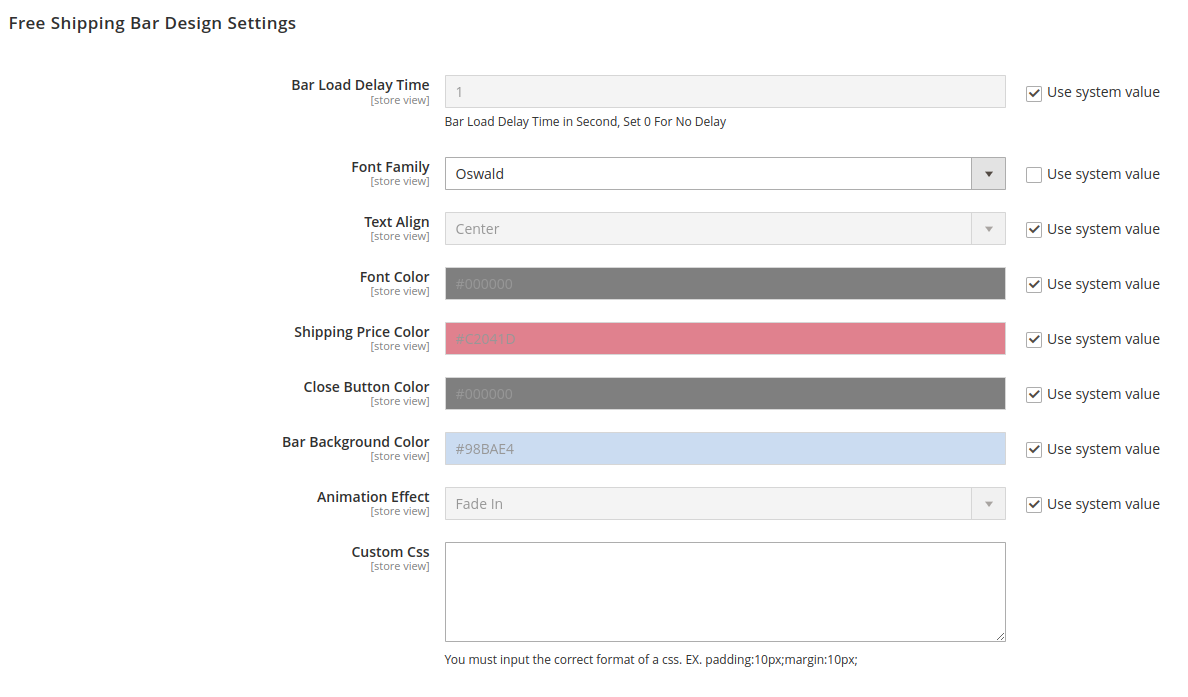Click the Font Family dropdown arrow button
Image resolution: width=1188 pixels, height=697 pixels.
tap(988, 174)
